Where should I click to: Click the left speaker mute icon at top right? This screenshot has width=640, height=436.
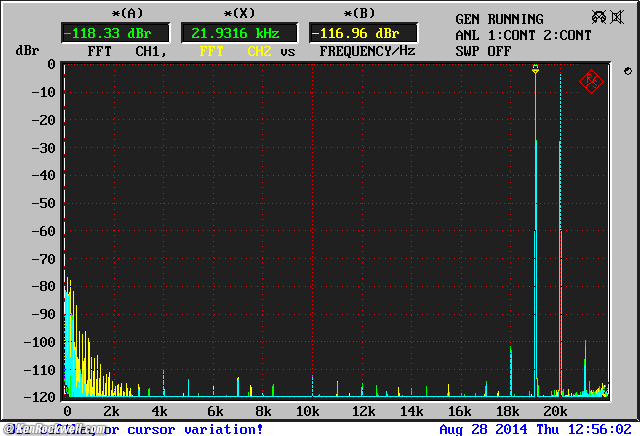(x=599, y=17)
